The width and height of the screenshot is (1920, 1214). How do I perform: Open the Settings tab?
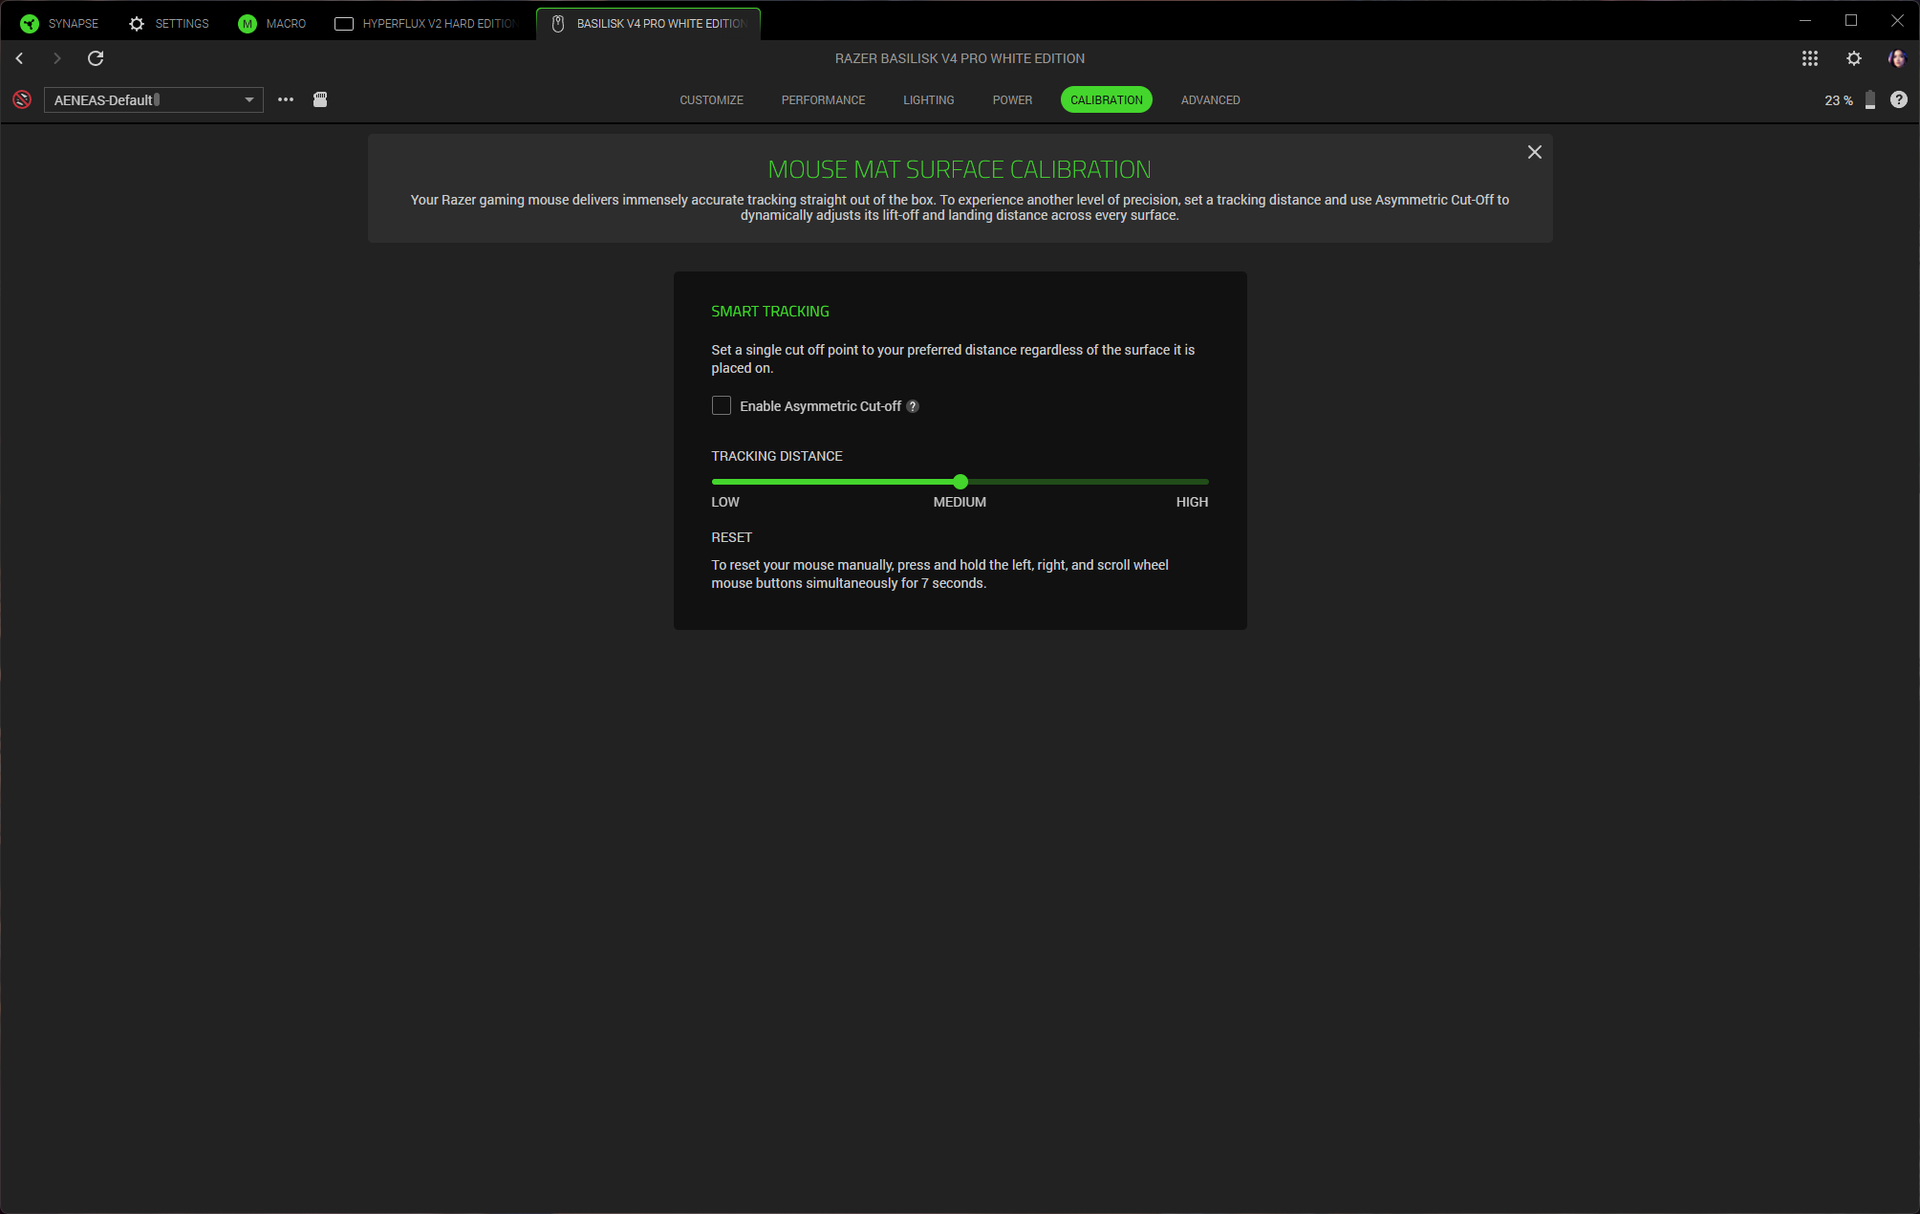(169, 23)
